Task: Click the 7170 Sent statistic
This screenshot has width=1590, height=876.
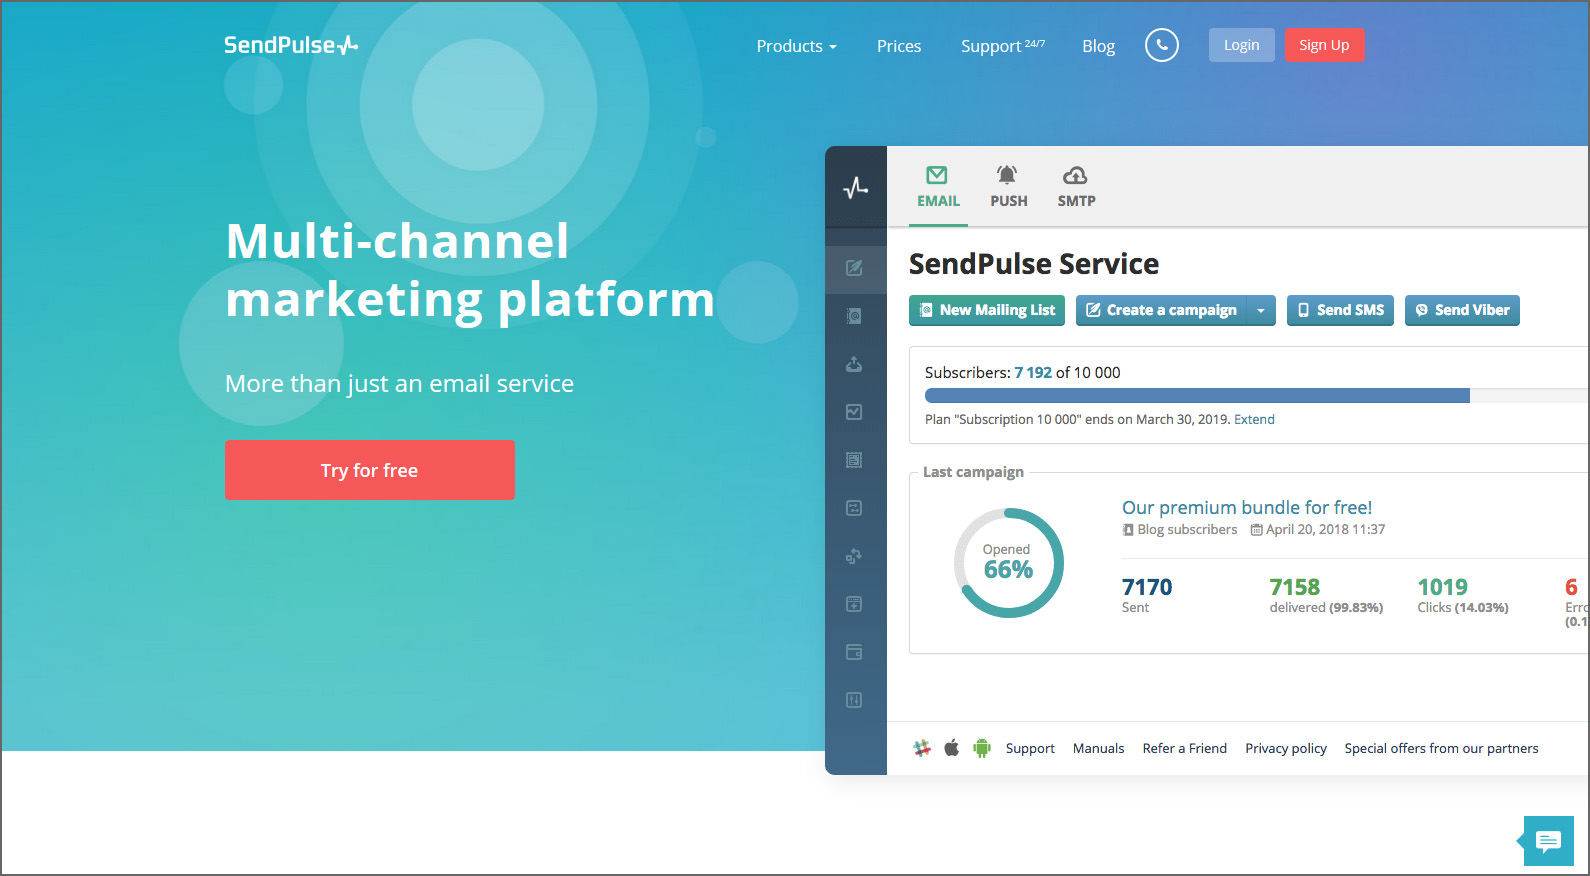Action: 1146,595
